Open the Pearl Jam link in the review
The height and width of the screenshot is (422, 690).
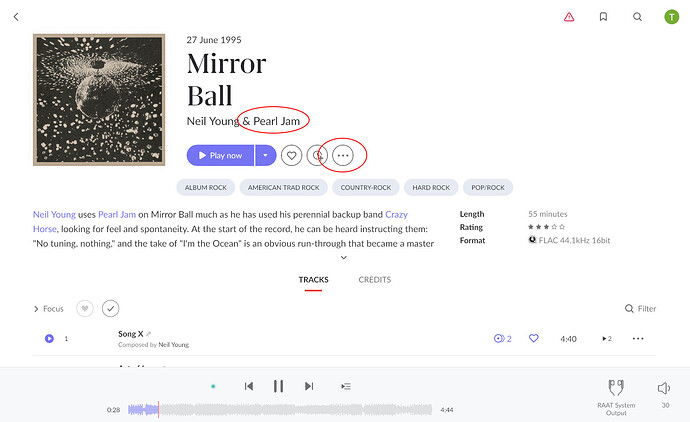pyautogui.click(x=117, y=214)
